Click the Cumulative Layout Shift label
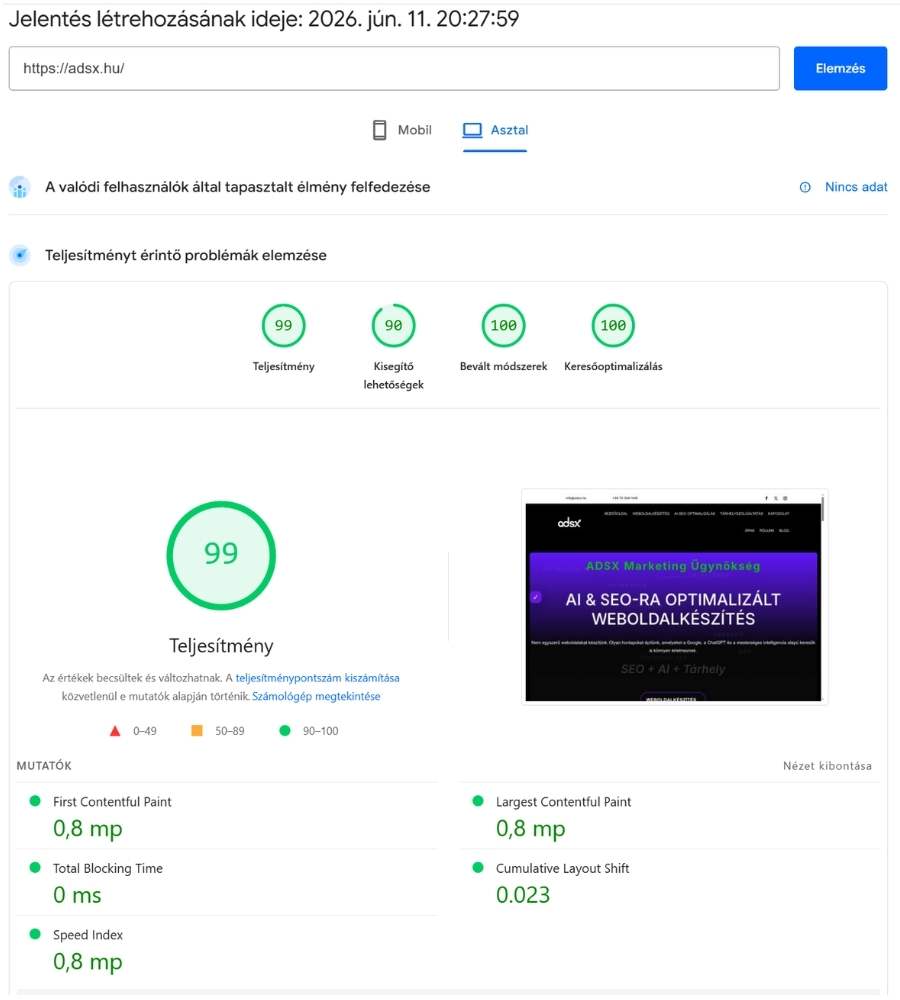 coord(563,868)
